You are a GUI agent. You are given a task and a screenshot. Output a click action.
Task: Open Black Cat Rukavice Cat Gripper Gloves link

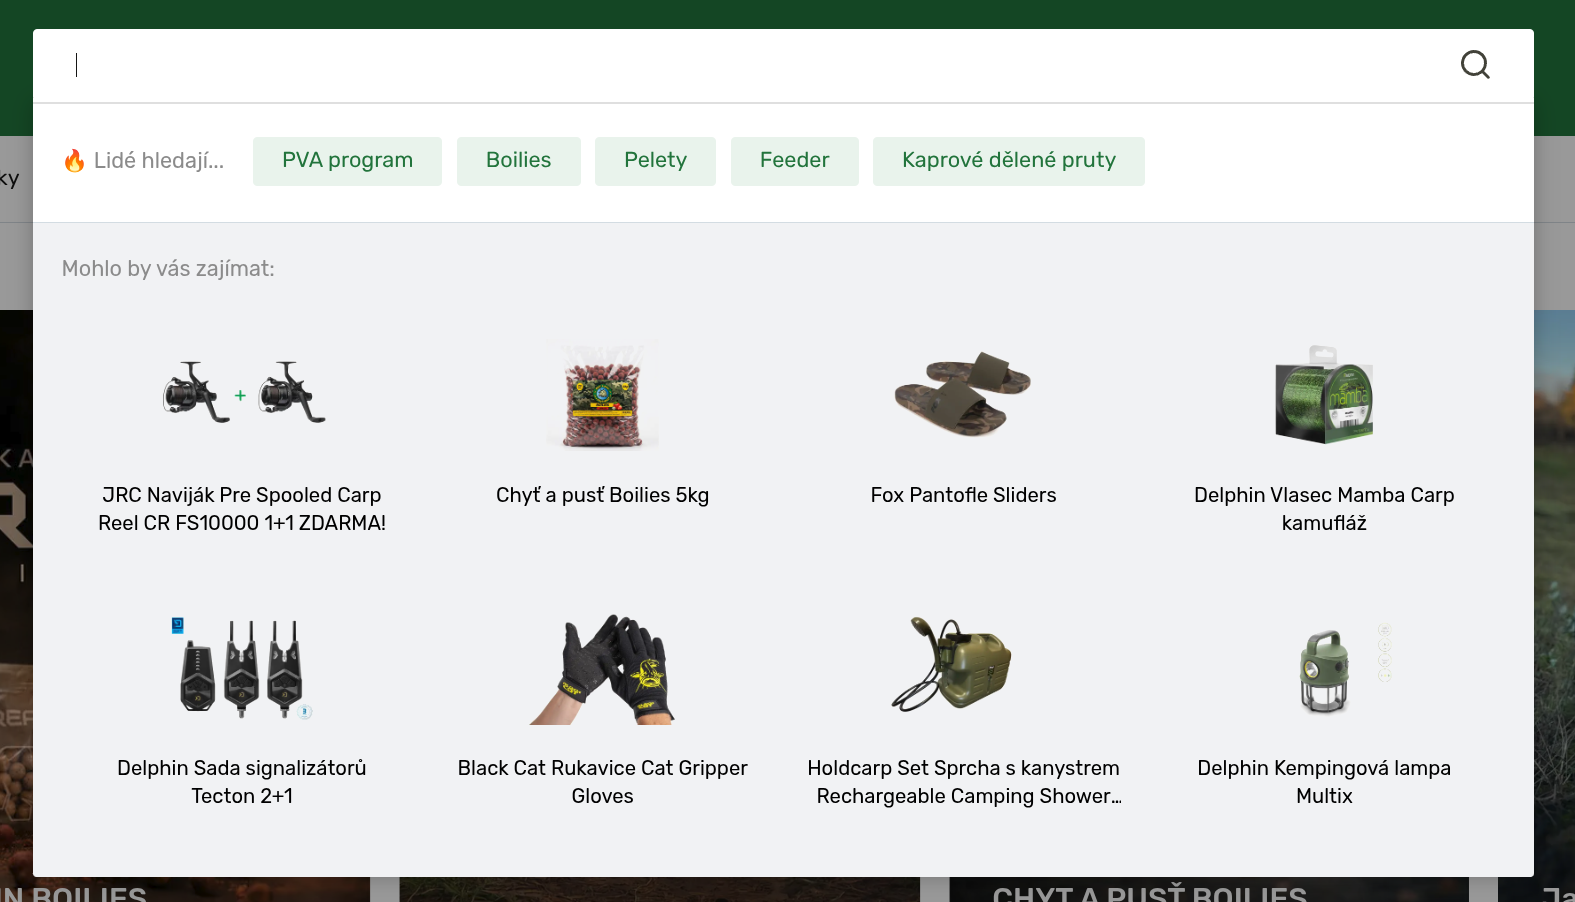(x=603, y=782)
